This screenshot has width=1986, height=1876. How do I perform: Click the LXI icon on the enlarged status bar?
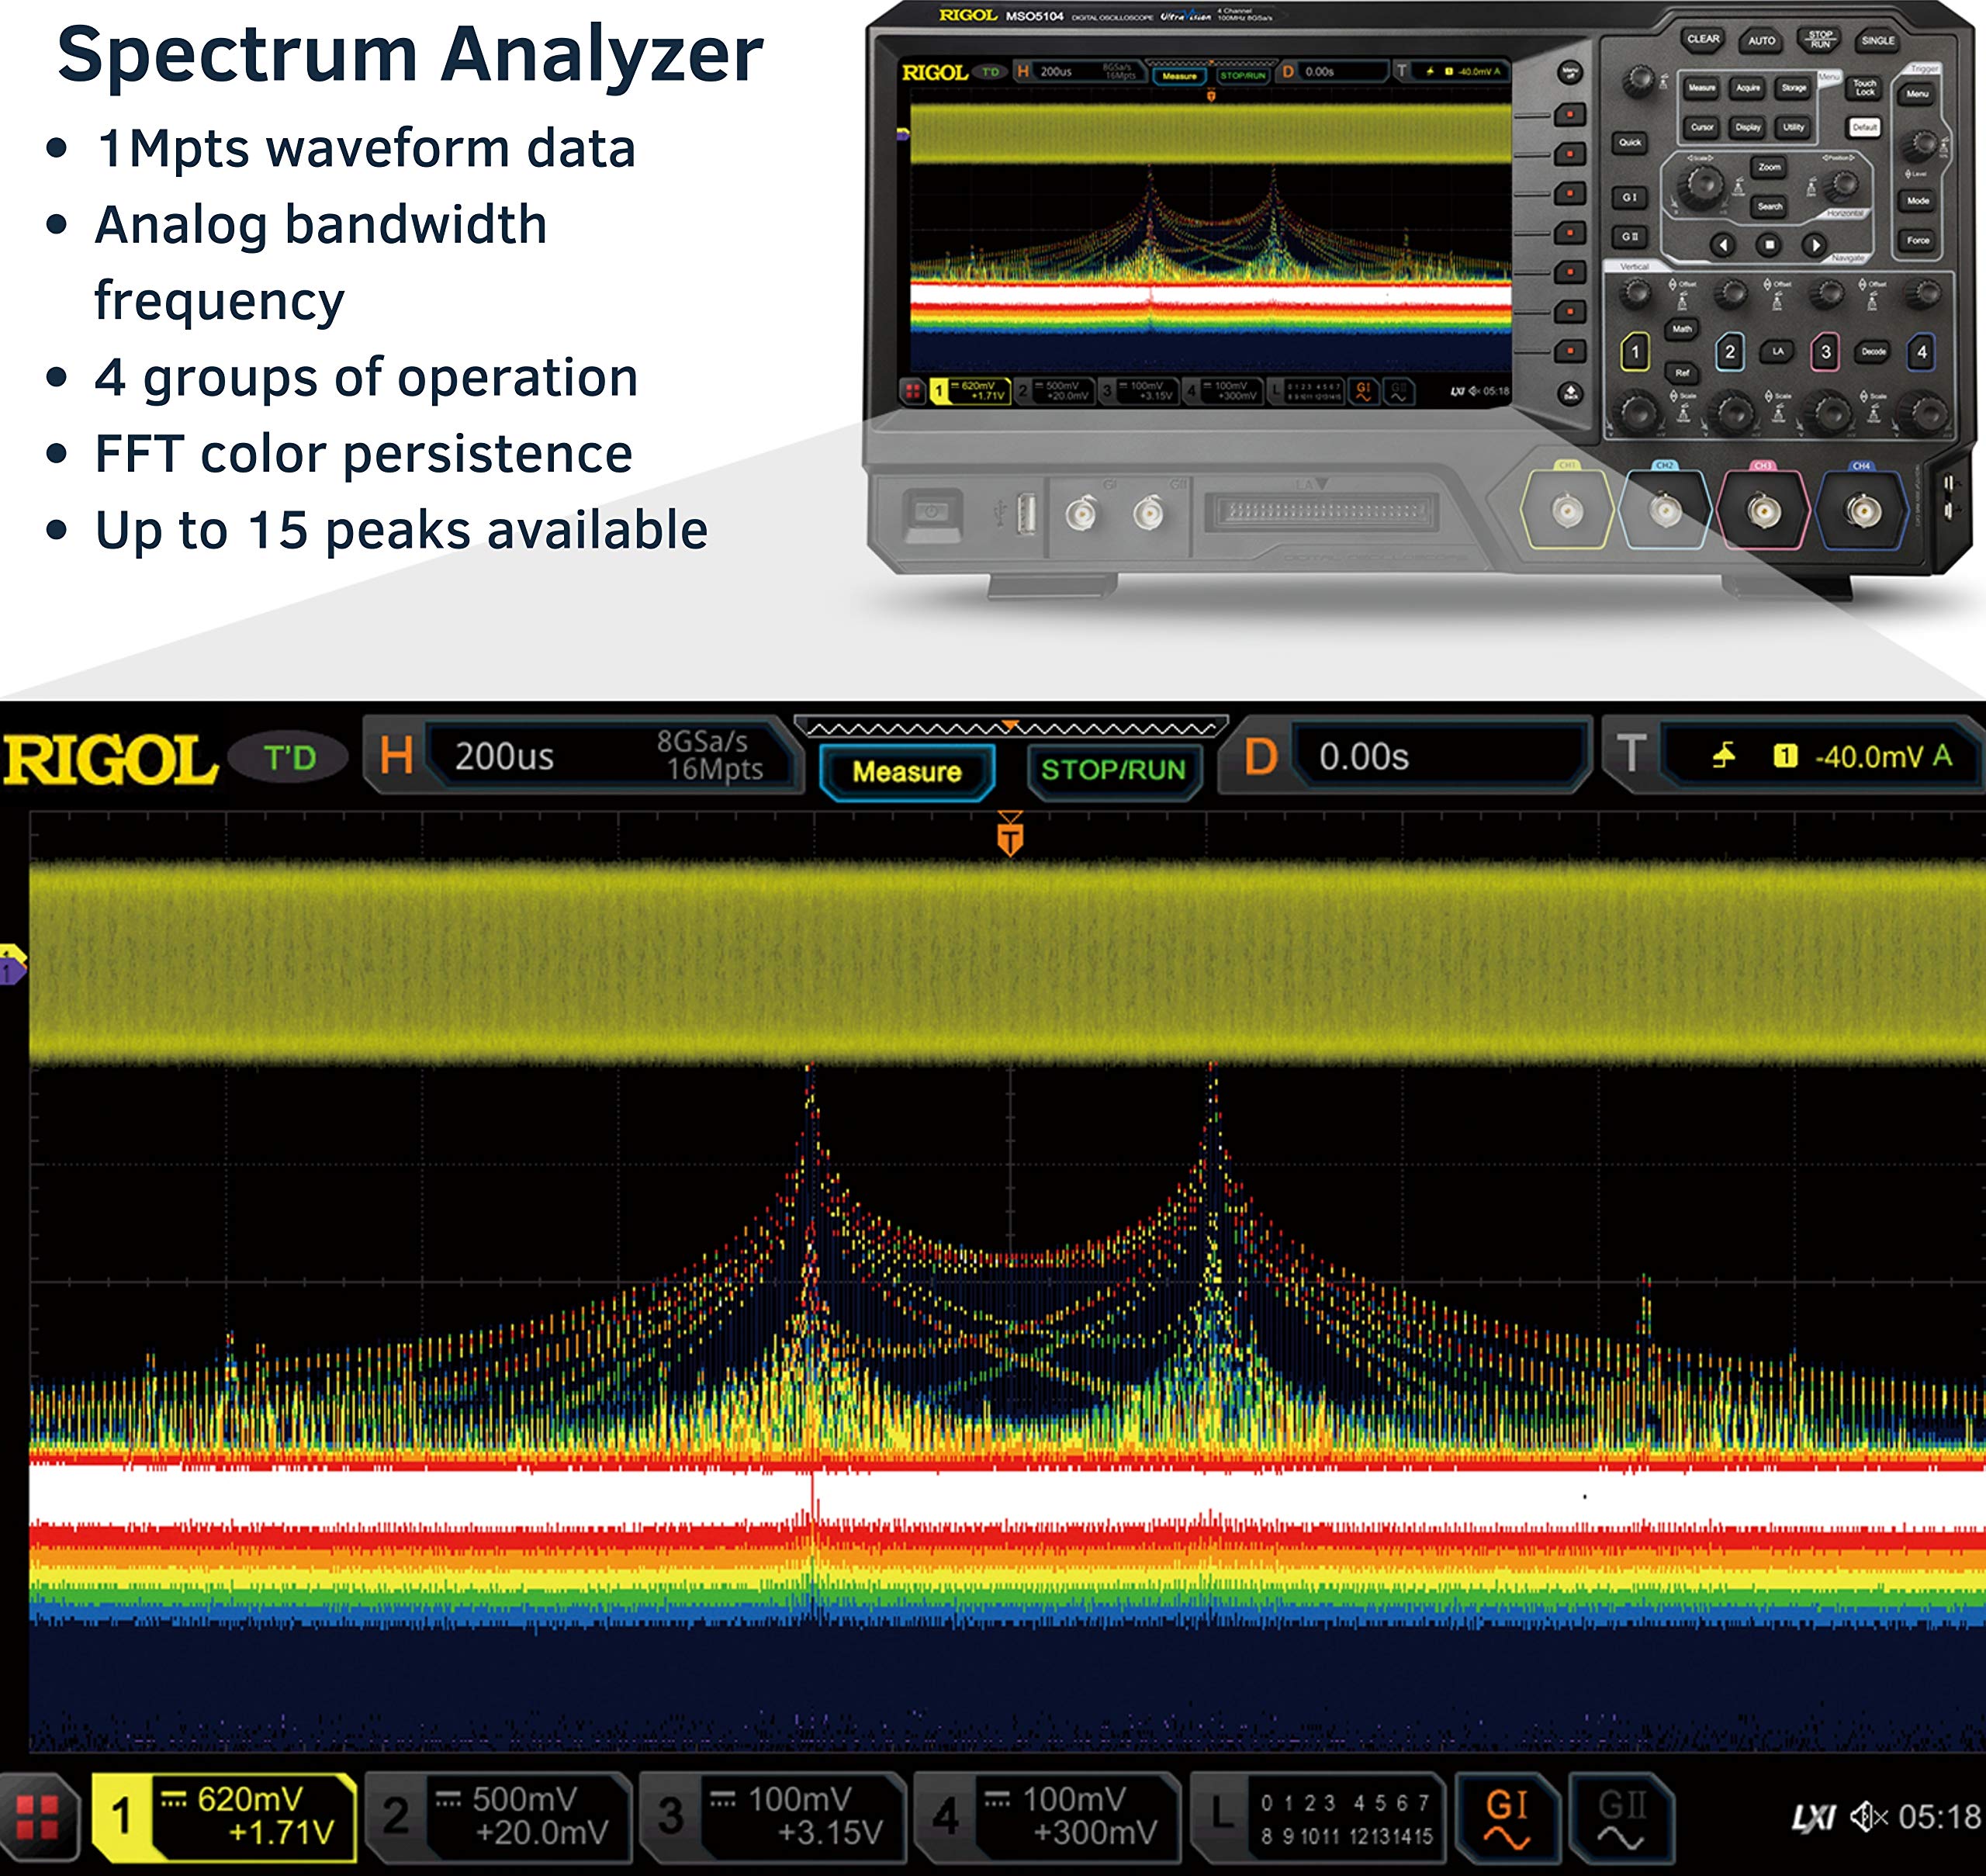point(1813,1817)
